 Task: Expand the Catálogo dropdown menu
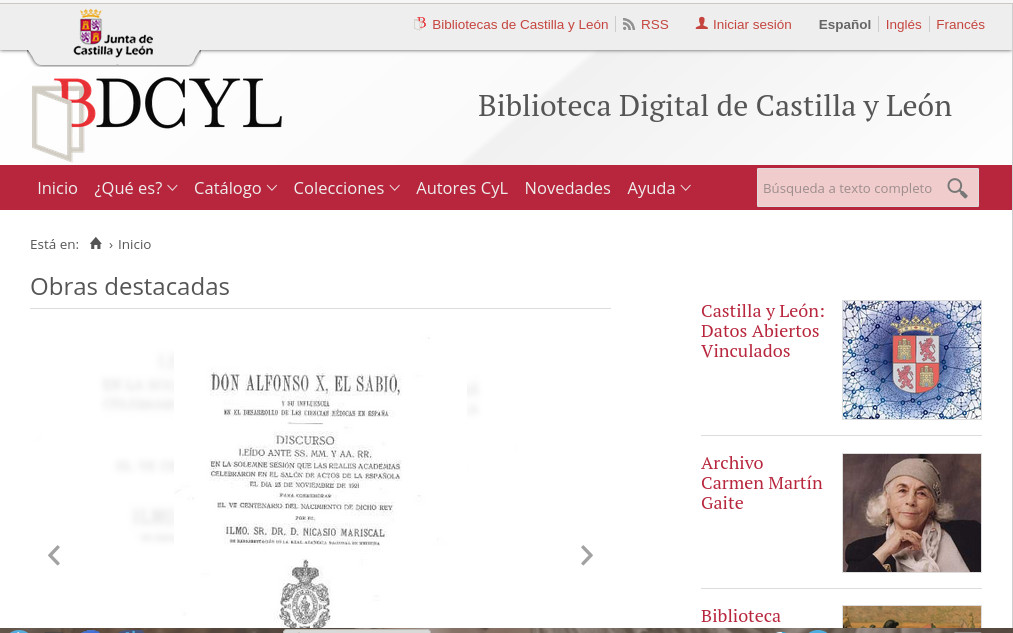click(235, 188)
